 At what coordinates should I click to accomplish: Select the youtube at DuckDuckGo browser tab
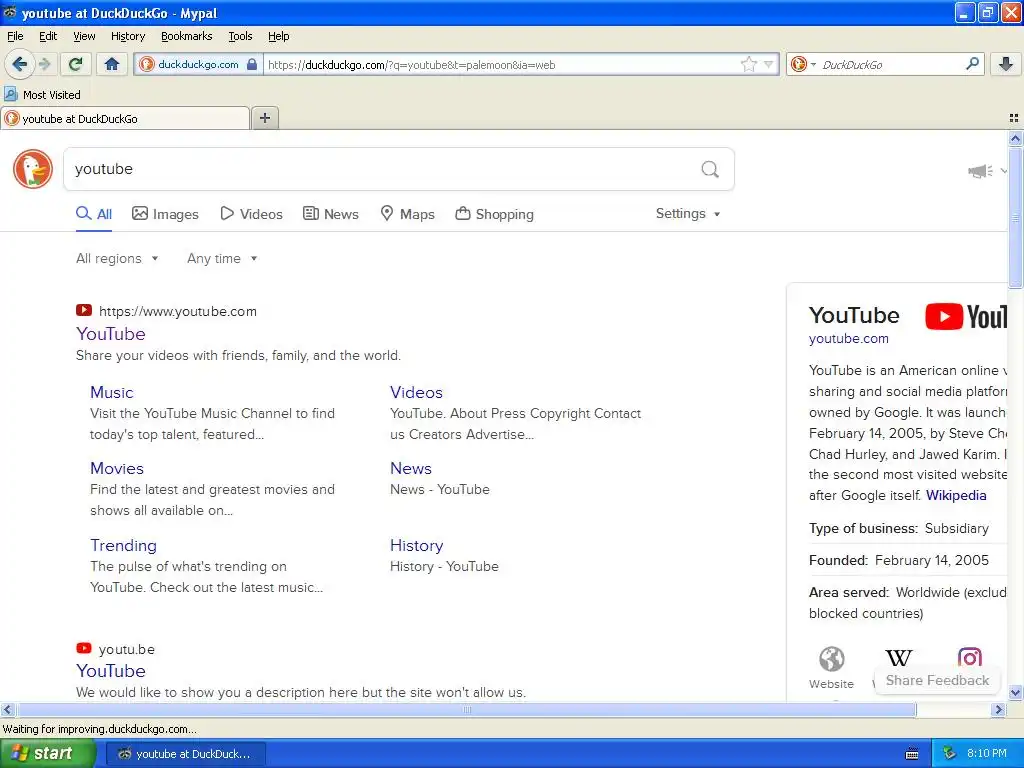pyautogui.click(x=125, y=118)
